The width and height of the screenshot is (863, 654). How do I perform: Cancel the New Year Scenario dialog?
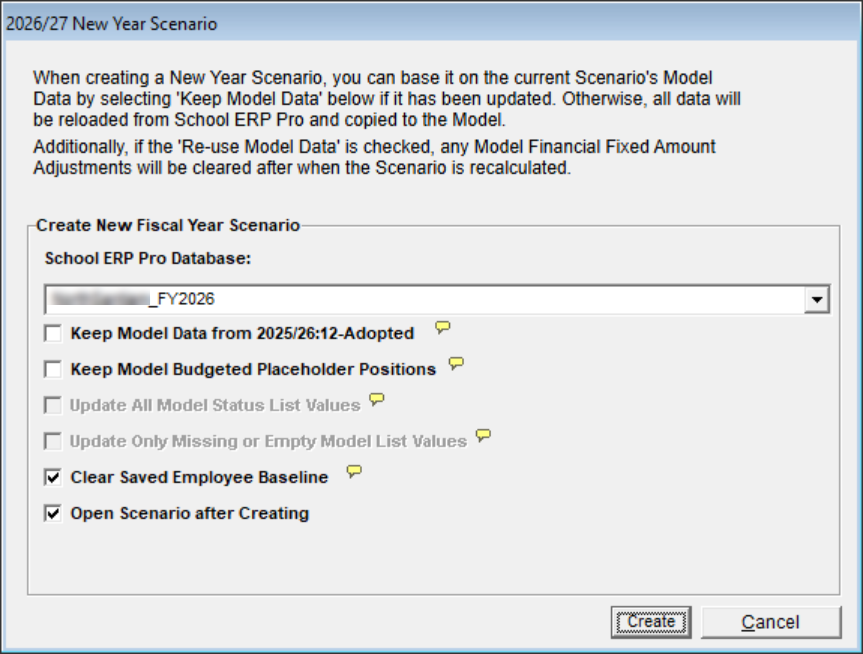(x=771, y=622)
